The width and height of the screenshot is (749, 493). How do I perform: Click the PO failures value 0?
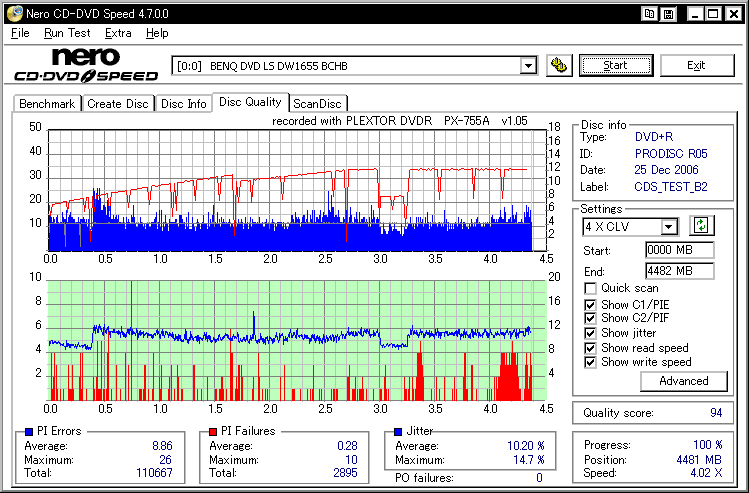click(x=539, y=477)
